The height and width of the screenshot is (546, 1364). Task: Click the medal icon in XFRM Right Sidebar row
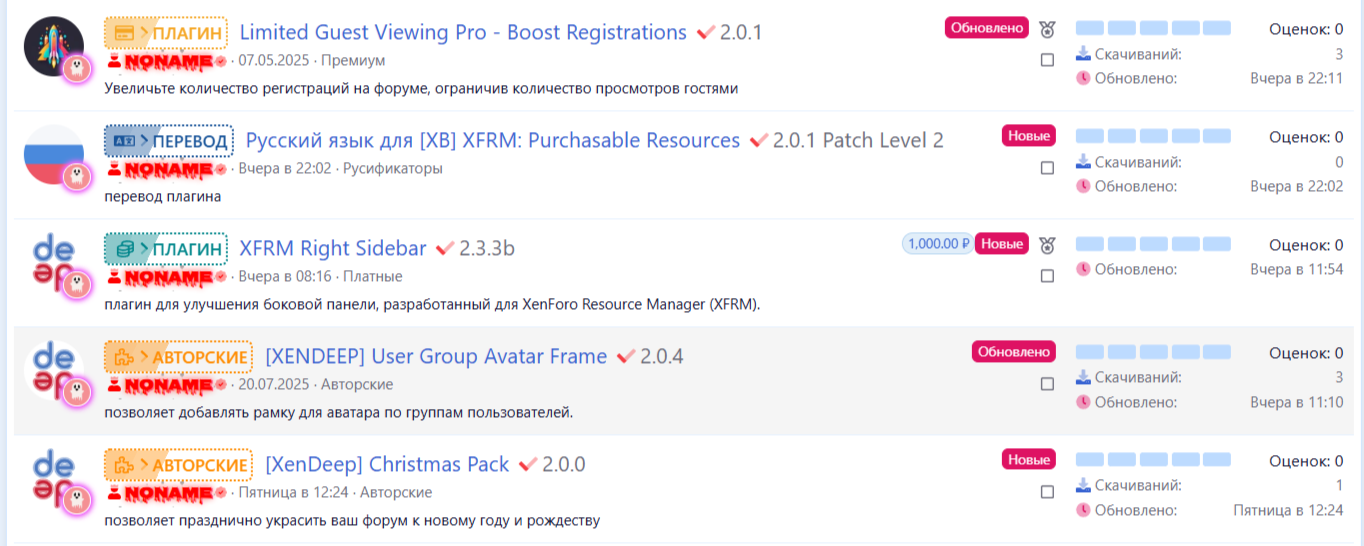1046,245
